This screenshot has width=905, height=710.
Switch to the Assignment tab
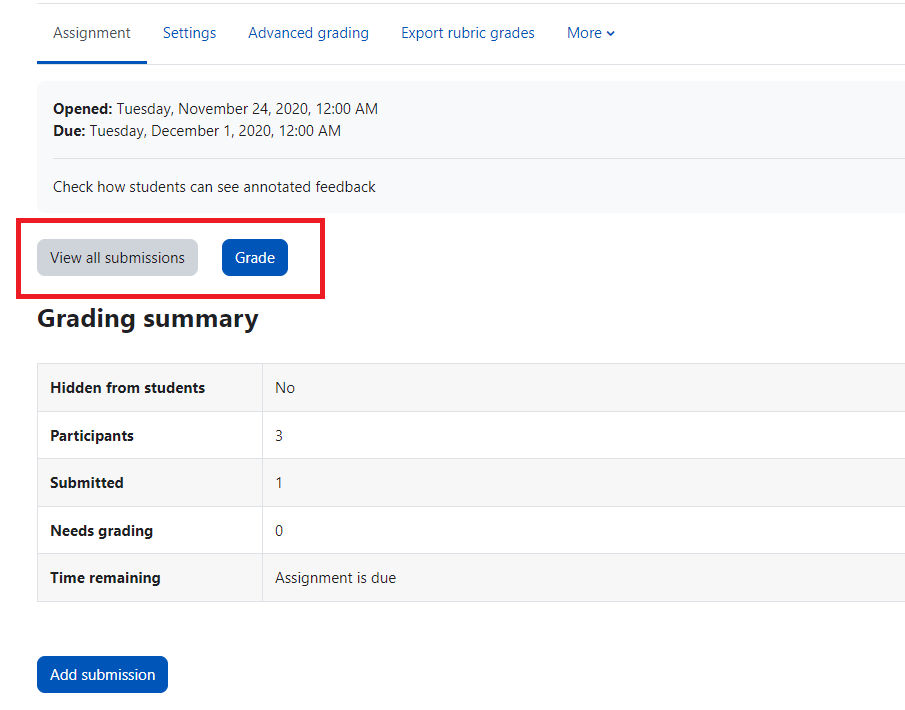coord(91,32)
